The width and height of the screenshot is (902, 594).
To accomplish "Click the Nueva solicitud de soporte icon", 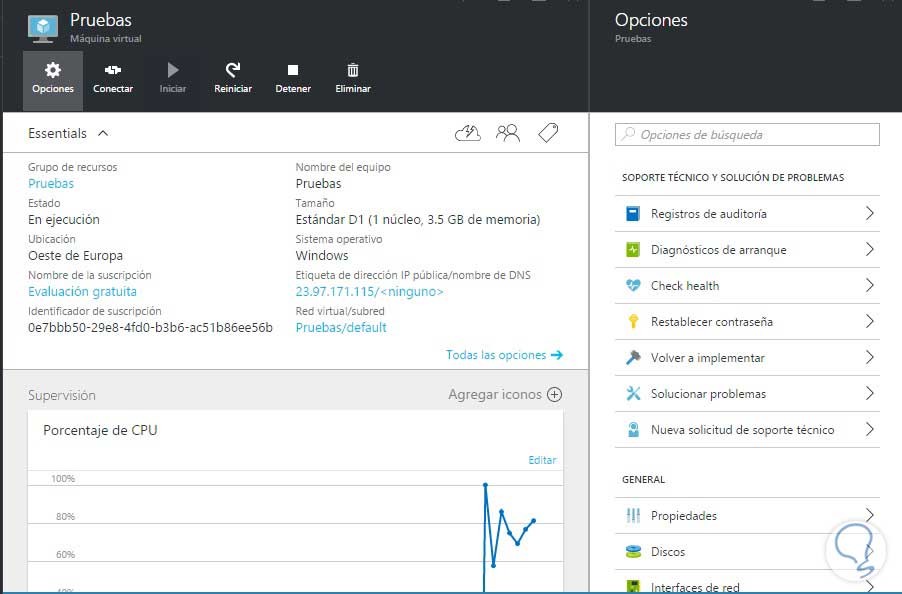I will tap(633, 430).
